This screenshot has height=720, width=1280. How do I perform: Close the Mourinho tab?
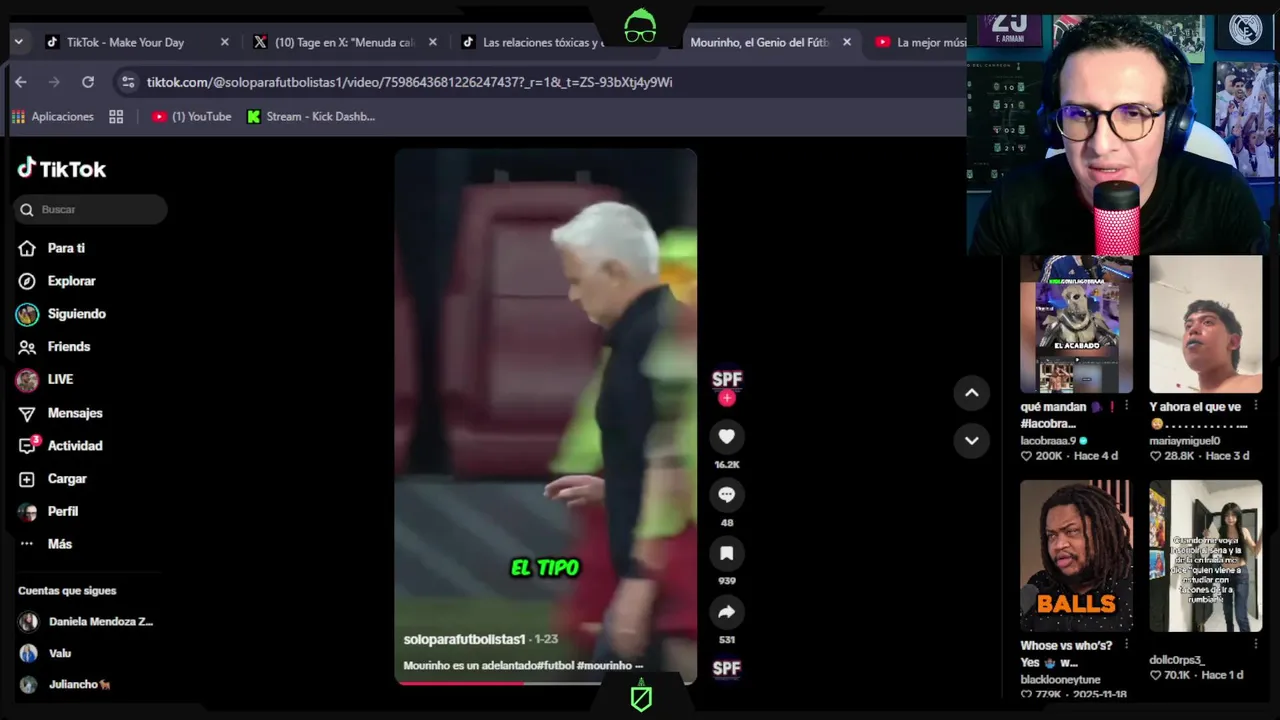pyautogui.click(x=847, y=42)
